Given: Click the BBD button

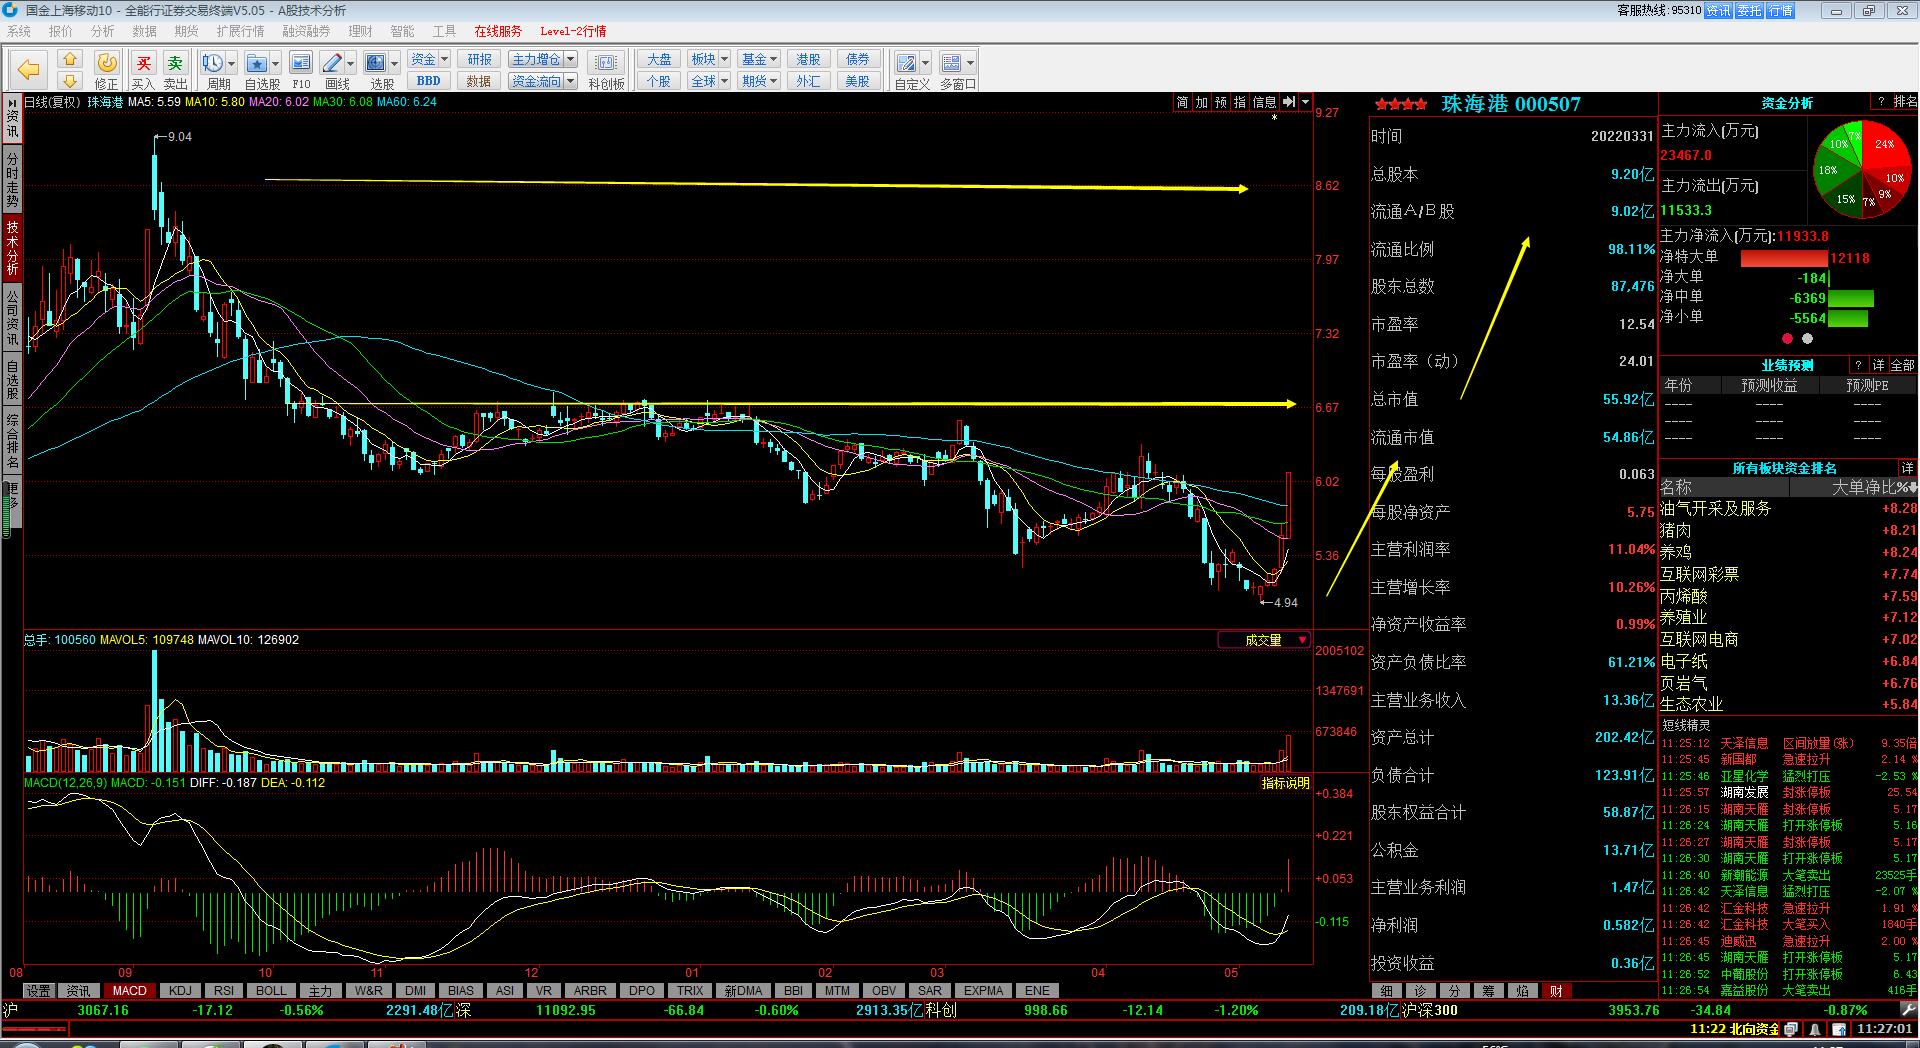Looking at the screenshot, I should 428,81.
